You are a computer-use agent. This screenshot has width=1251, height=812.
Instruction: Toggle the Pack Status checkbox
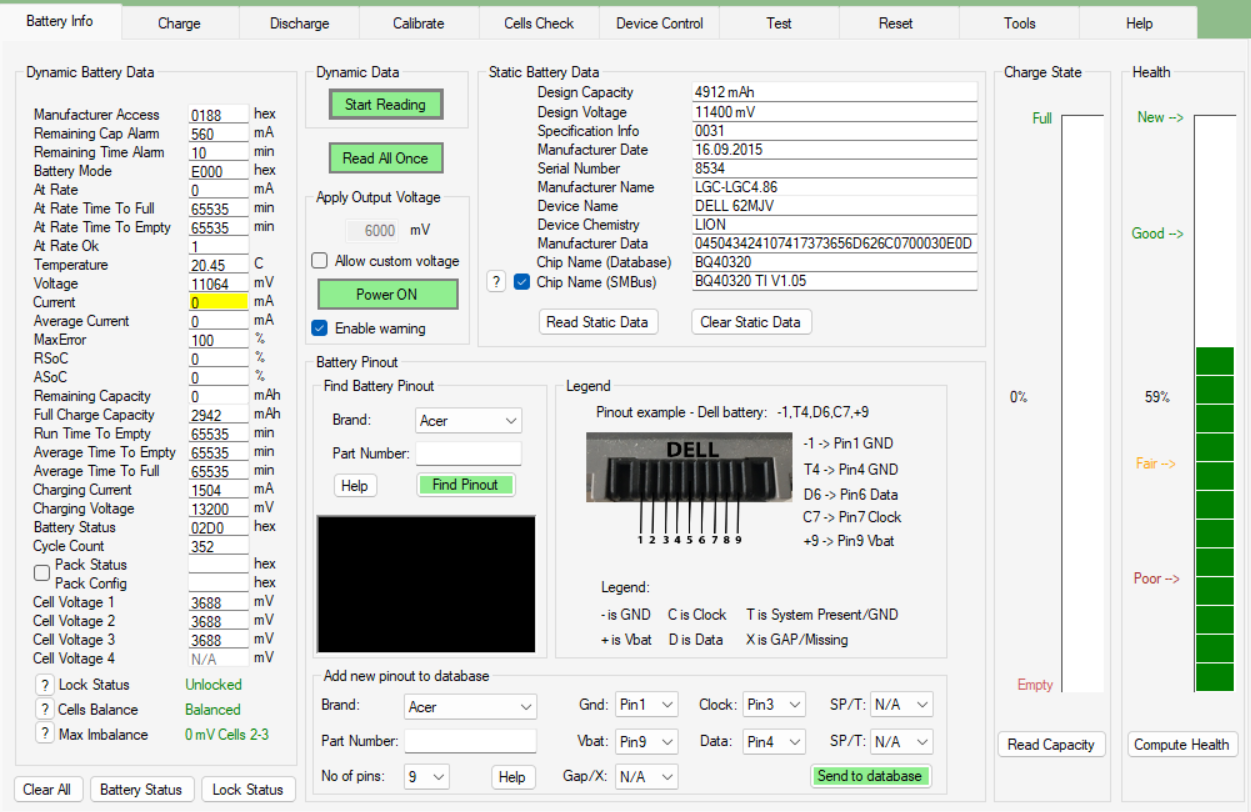pyautogui.click(x=42, y=573)
